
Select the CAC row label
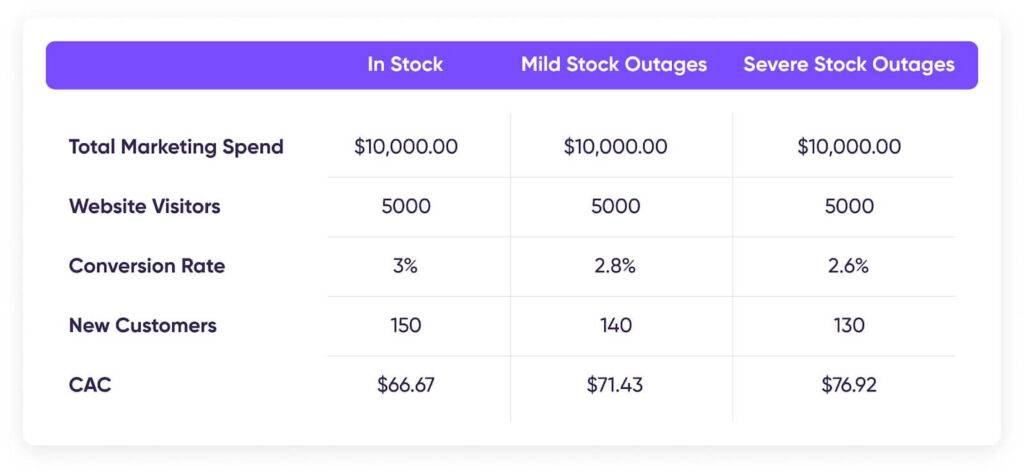90,385
